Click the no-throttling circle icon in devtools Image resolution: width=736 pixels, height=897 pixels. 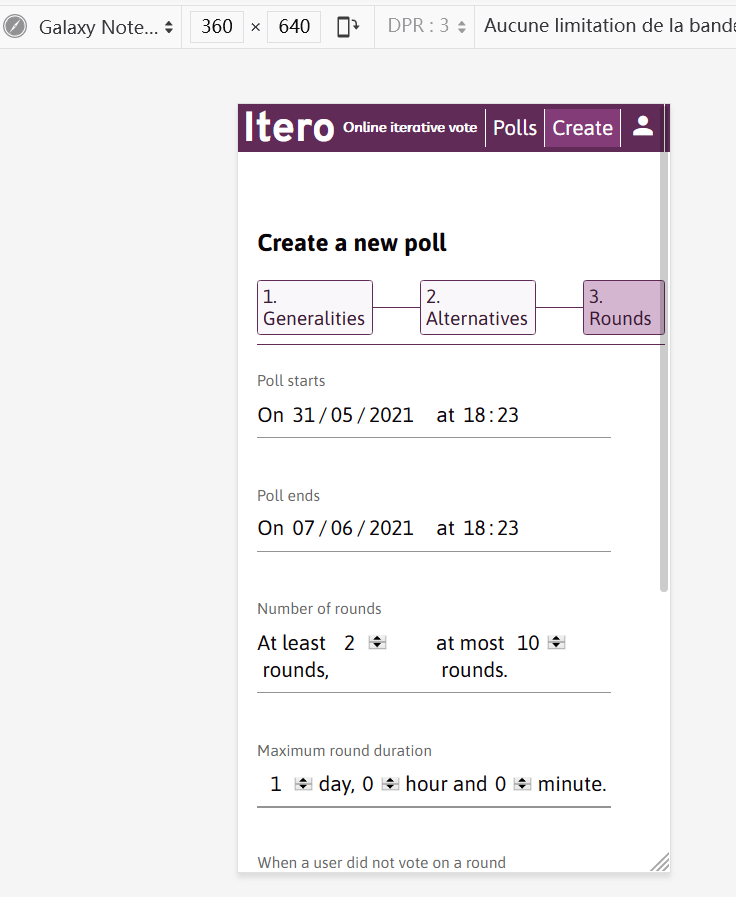point(15,27)
